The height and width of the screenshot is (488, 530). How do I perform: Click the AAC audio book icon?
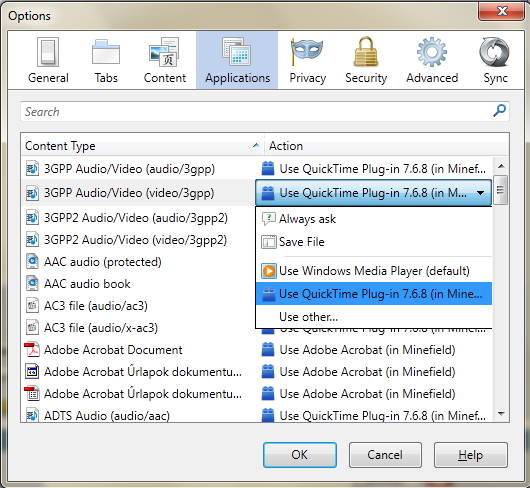point(32,284)
